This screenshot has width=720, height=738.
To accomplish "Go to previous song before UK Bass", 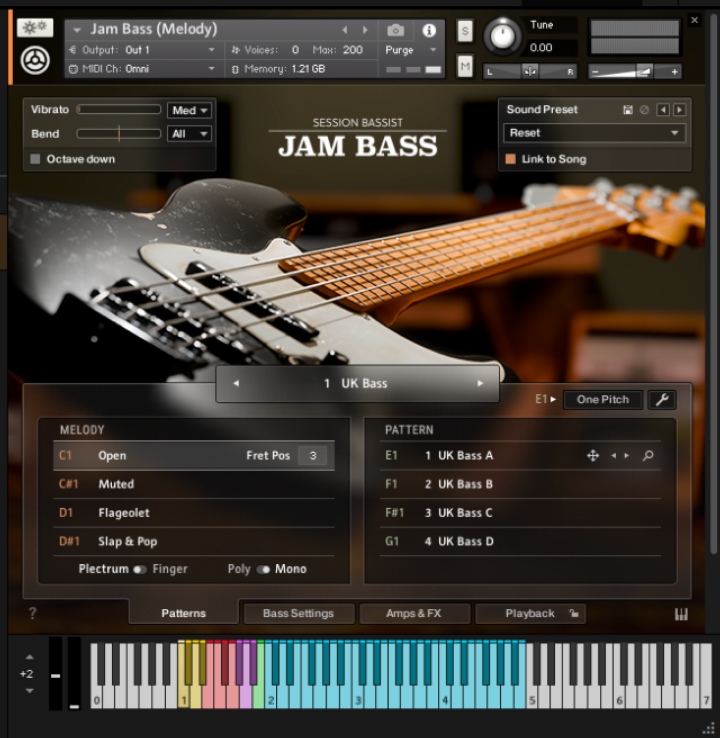I will 236,384.
